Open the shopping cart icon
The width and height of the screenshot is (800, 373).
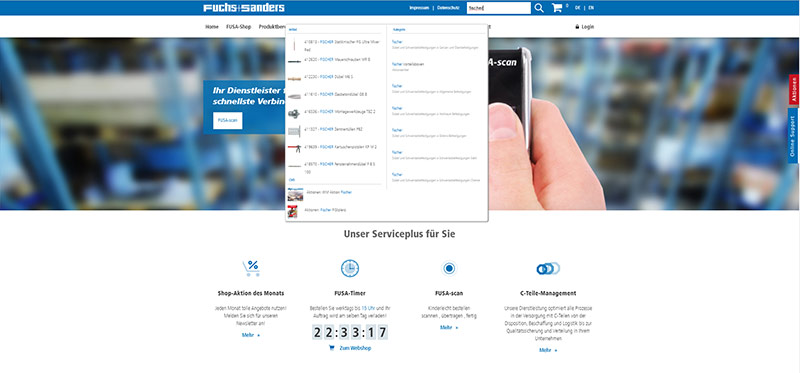(x=557, y=8)
